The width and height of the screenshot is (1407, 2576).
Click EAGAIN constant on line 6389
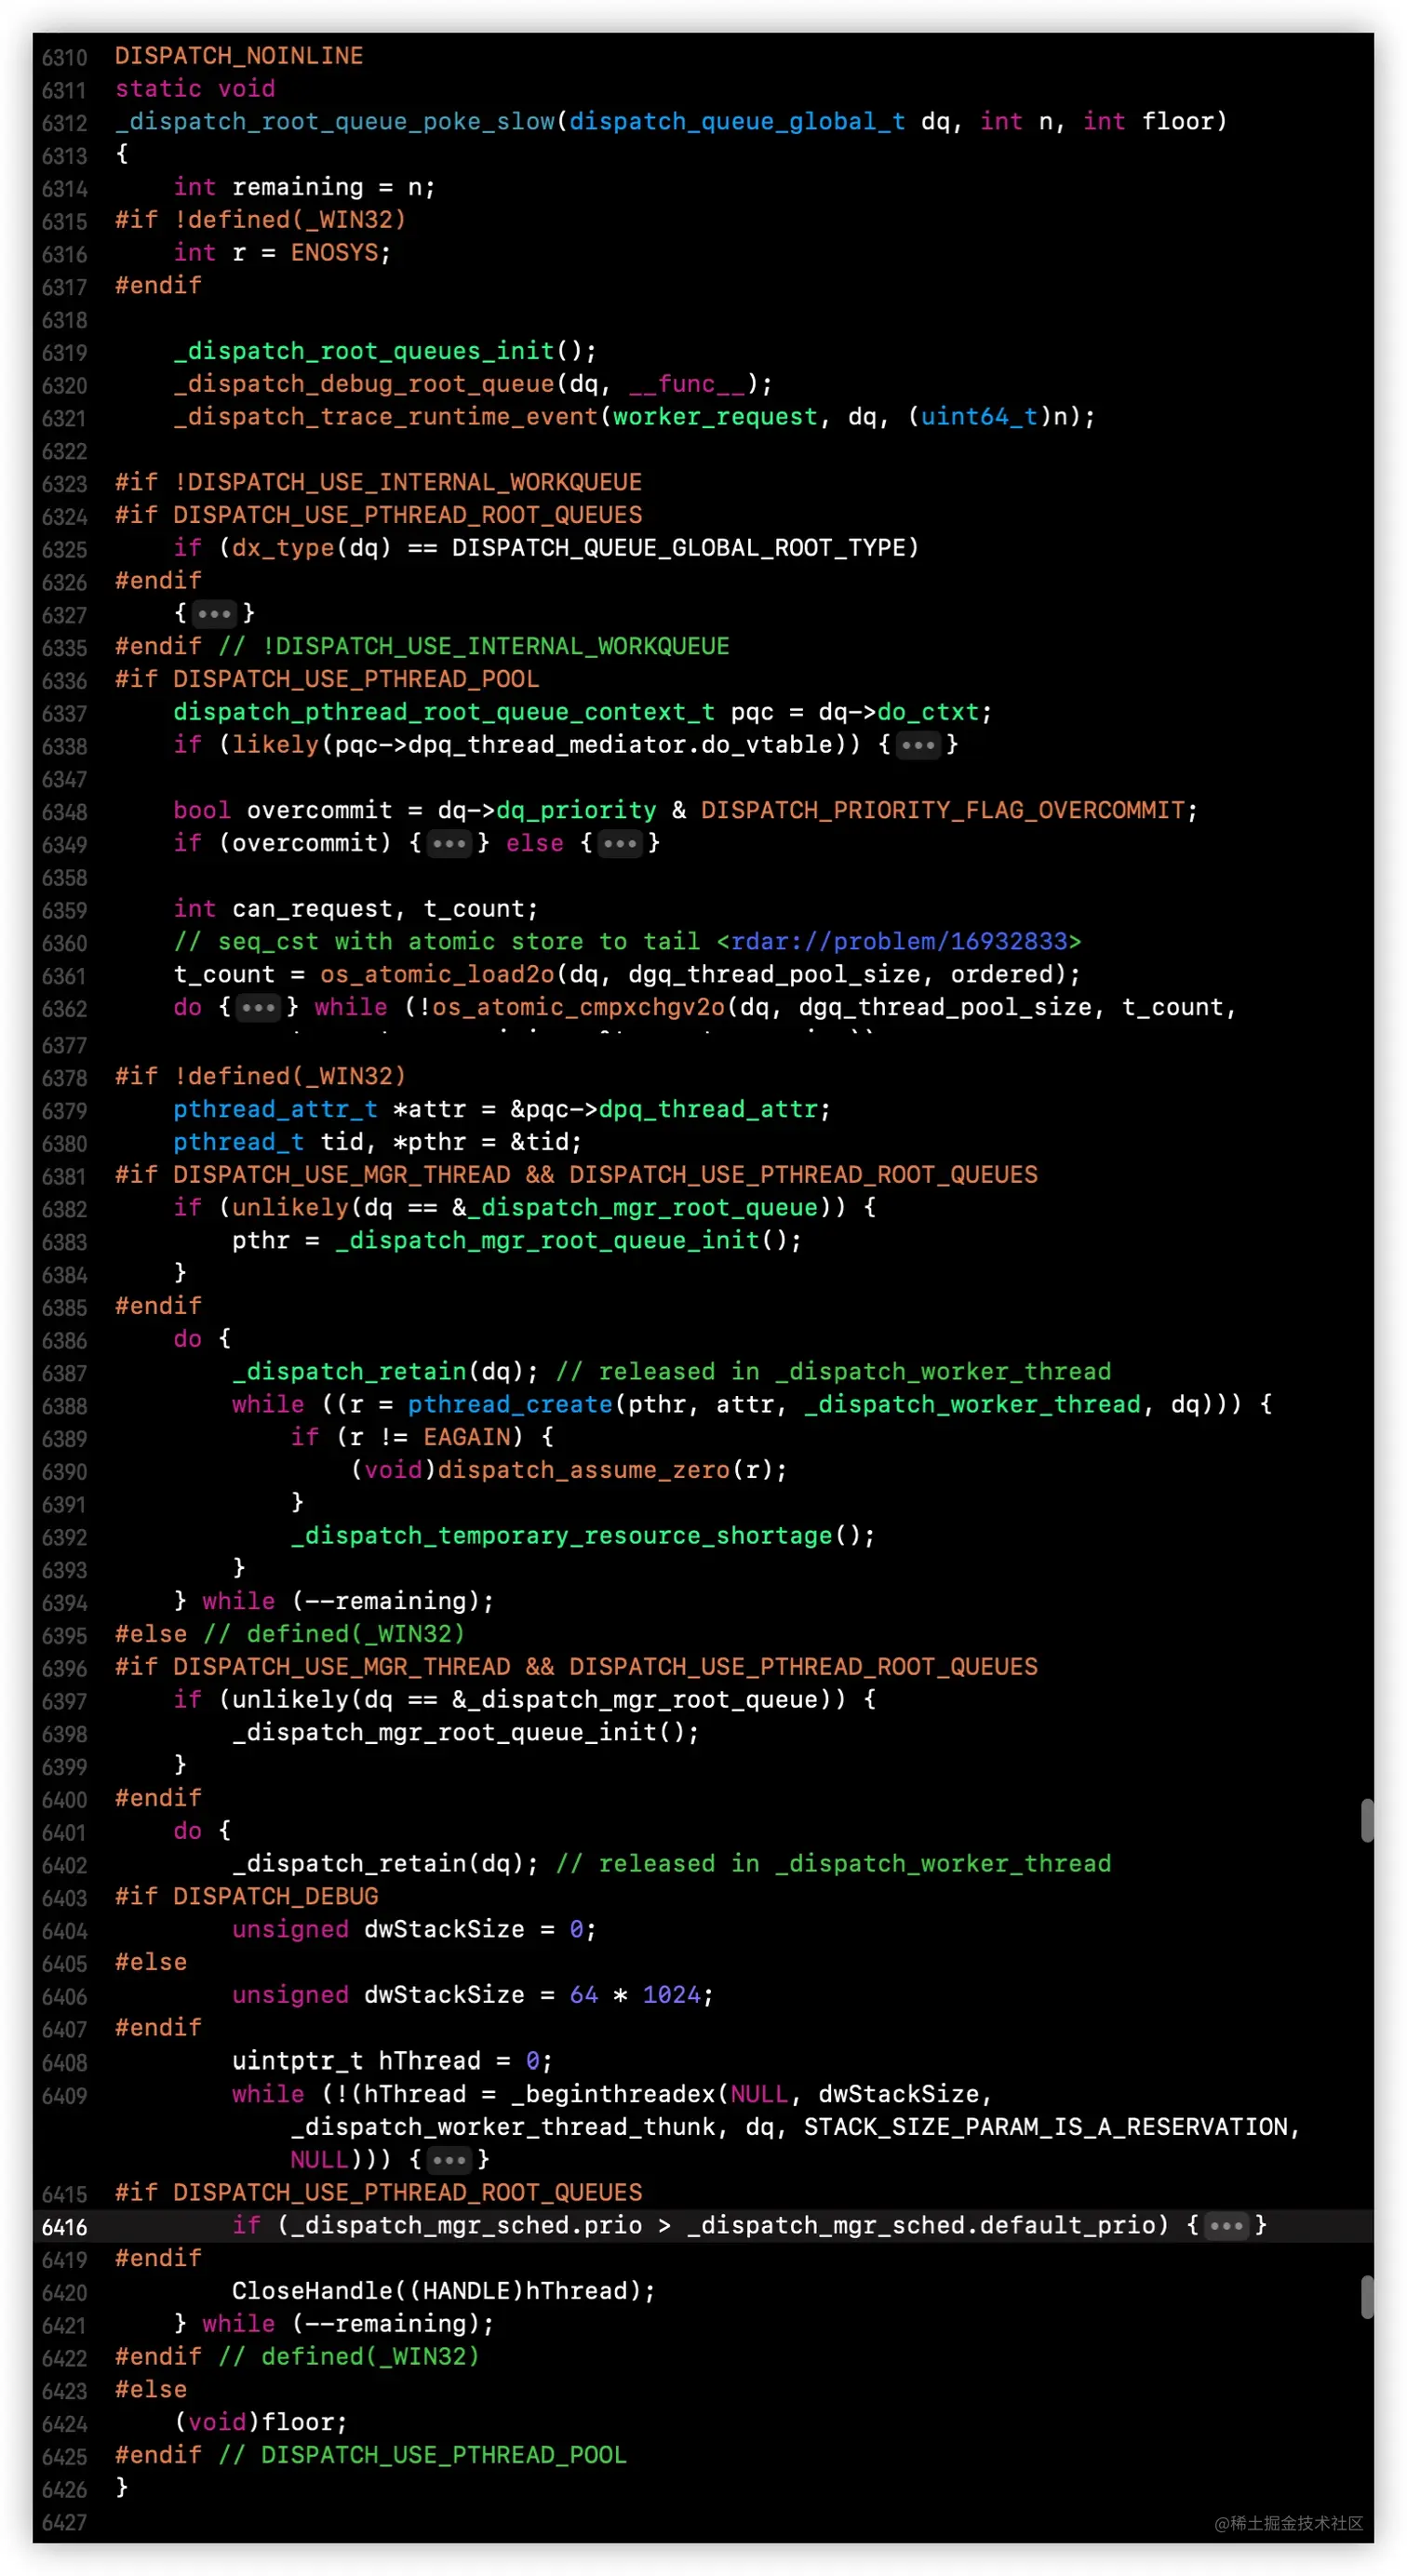pyautogui.click(x=466, y=1437)
